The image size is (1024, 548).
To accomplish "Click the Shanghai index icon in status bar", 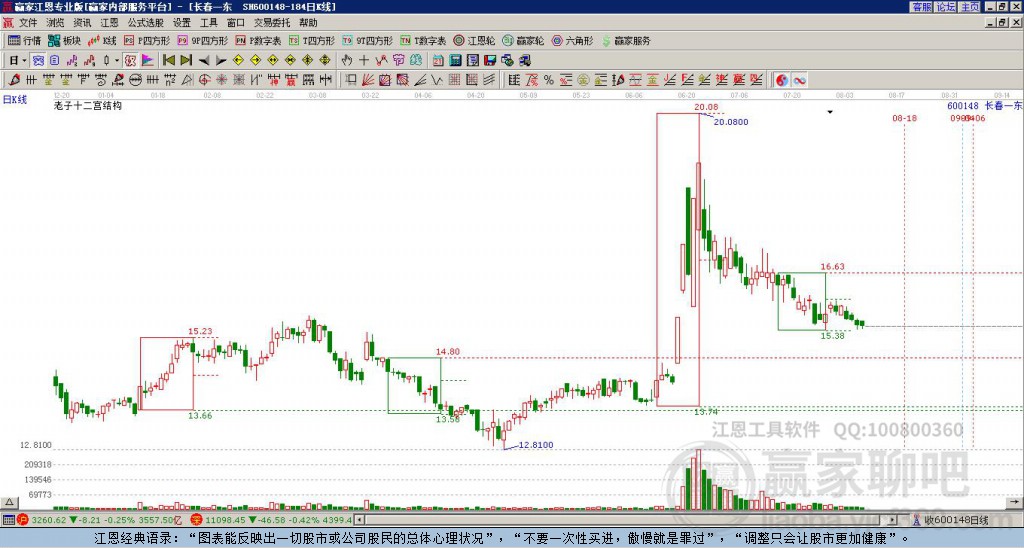I will (23, 520).
